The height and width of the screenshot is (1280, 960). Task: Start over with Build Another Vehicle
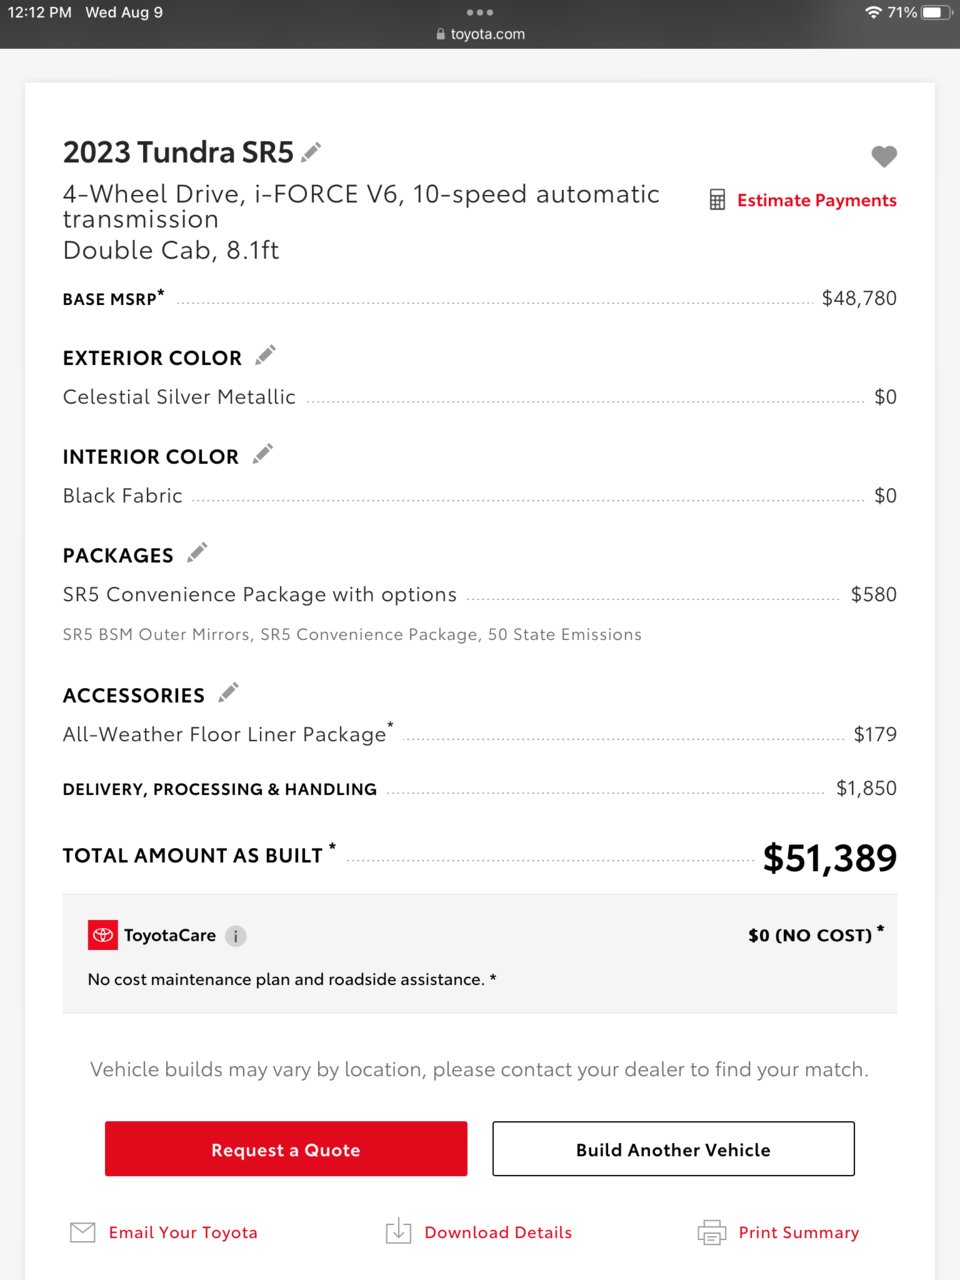(673, 1149)
